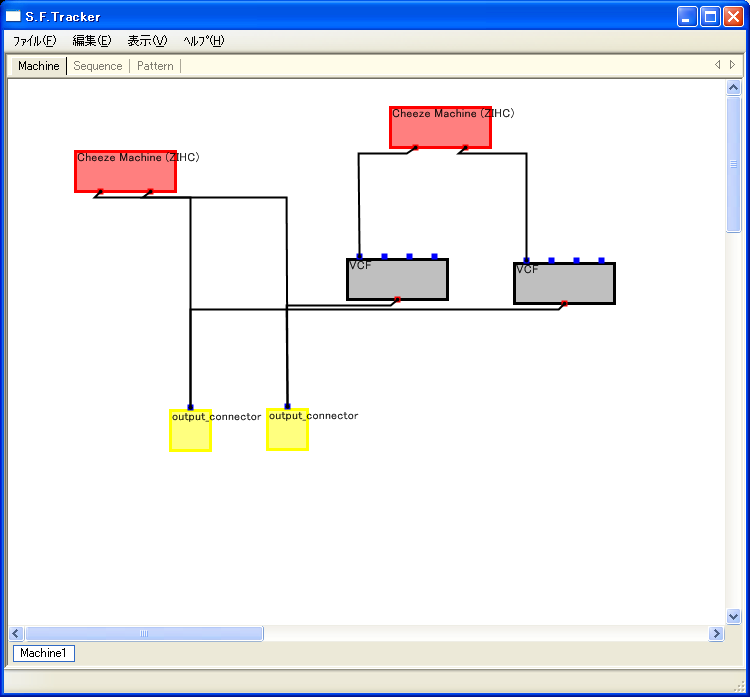Open the ヘルプ(H) menu
The height and width of the screenshot is (697, 750).
(204, 41)
